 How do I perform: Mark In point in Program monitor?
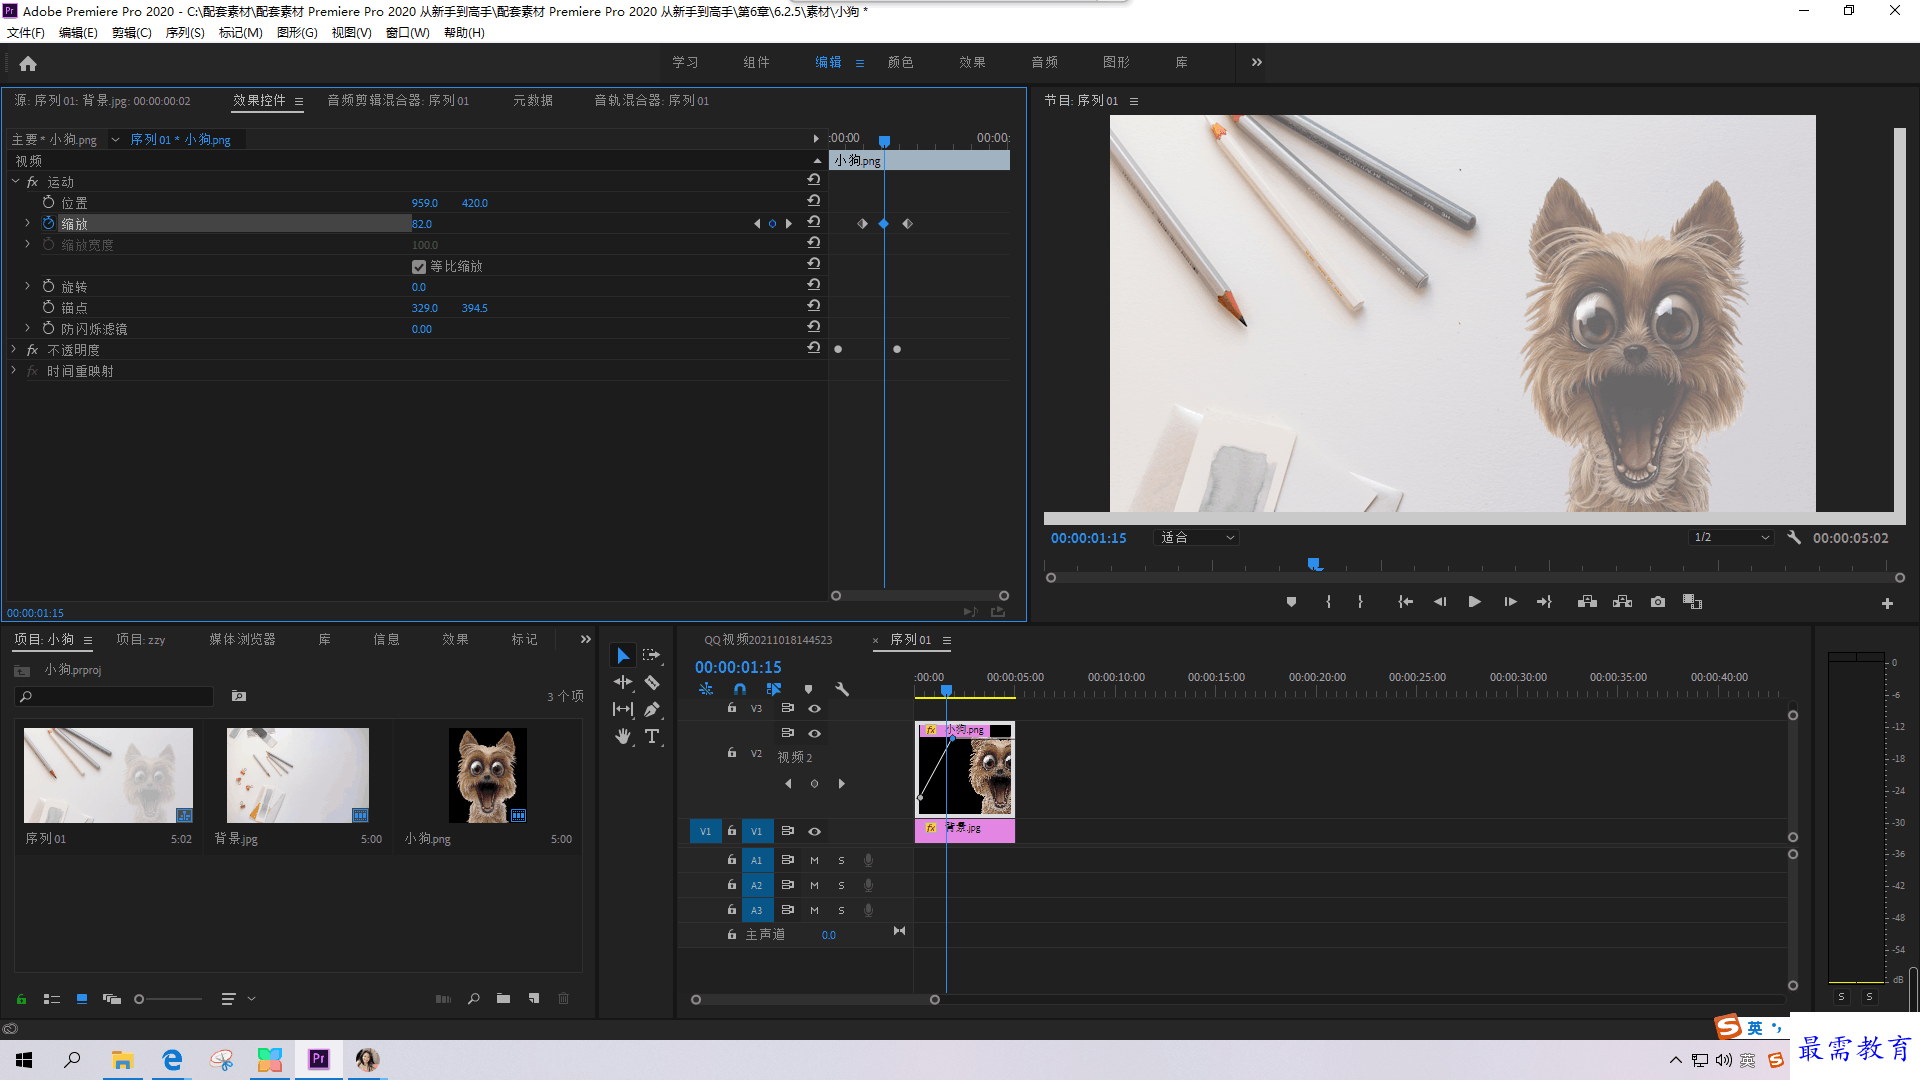click(1328, 602)
